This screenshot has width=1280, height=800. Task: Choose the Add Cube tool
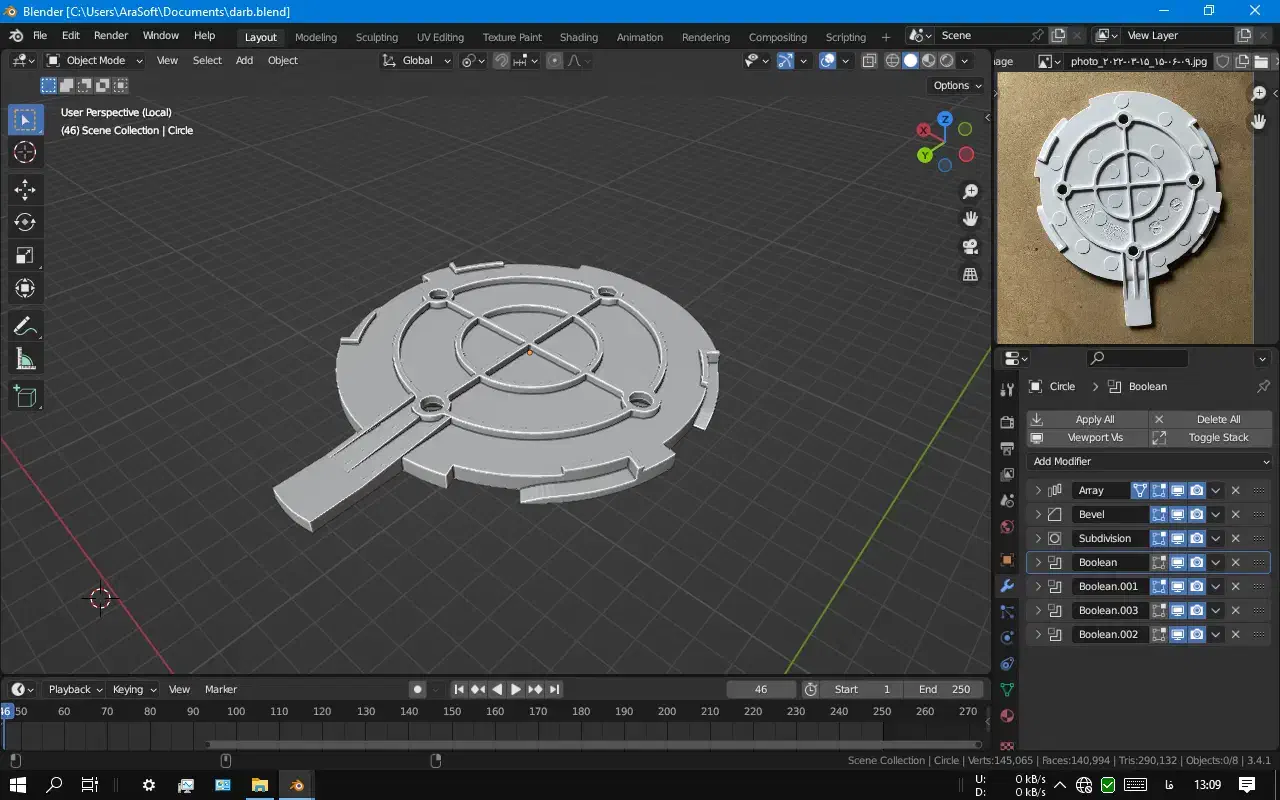coord(25,397)
